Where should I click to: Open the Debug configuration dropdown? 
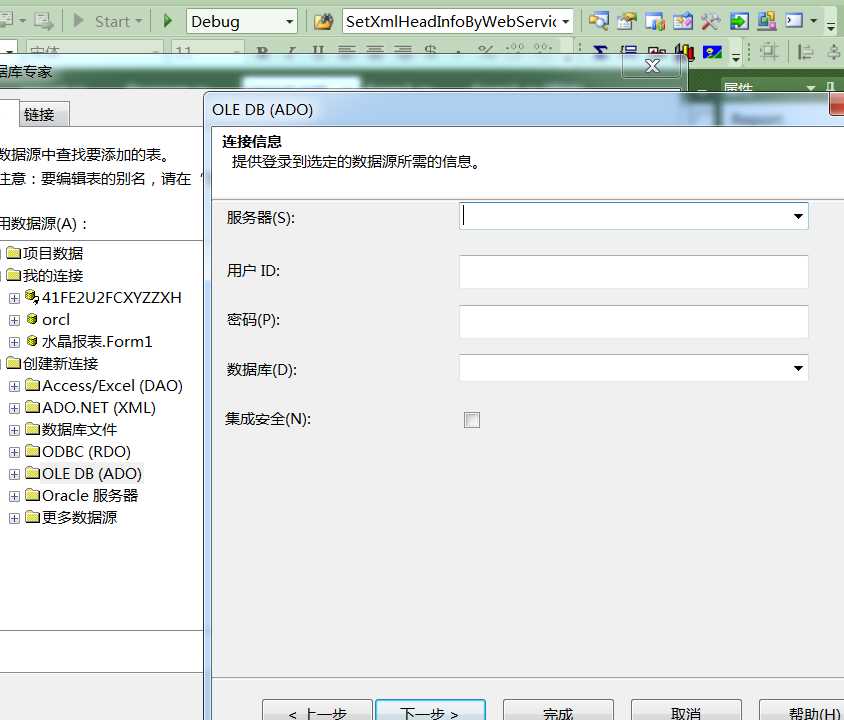click(290, 22)
